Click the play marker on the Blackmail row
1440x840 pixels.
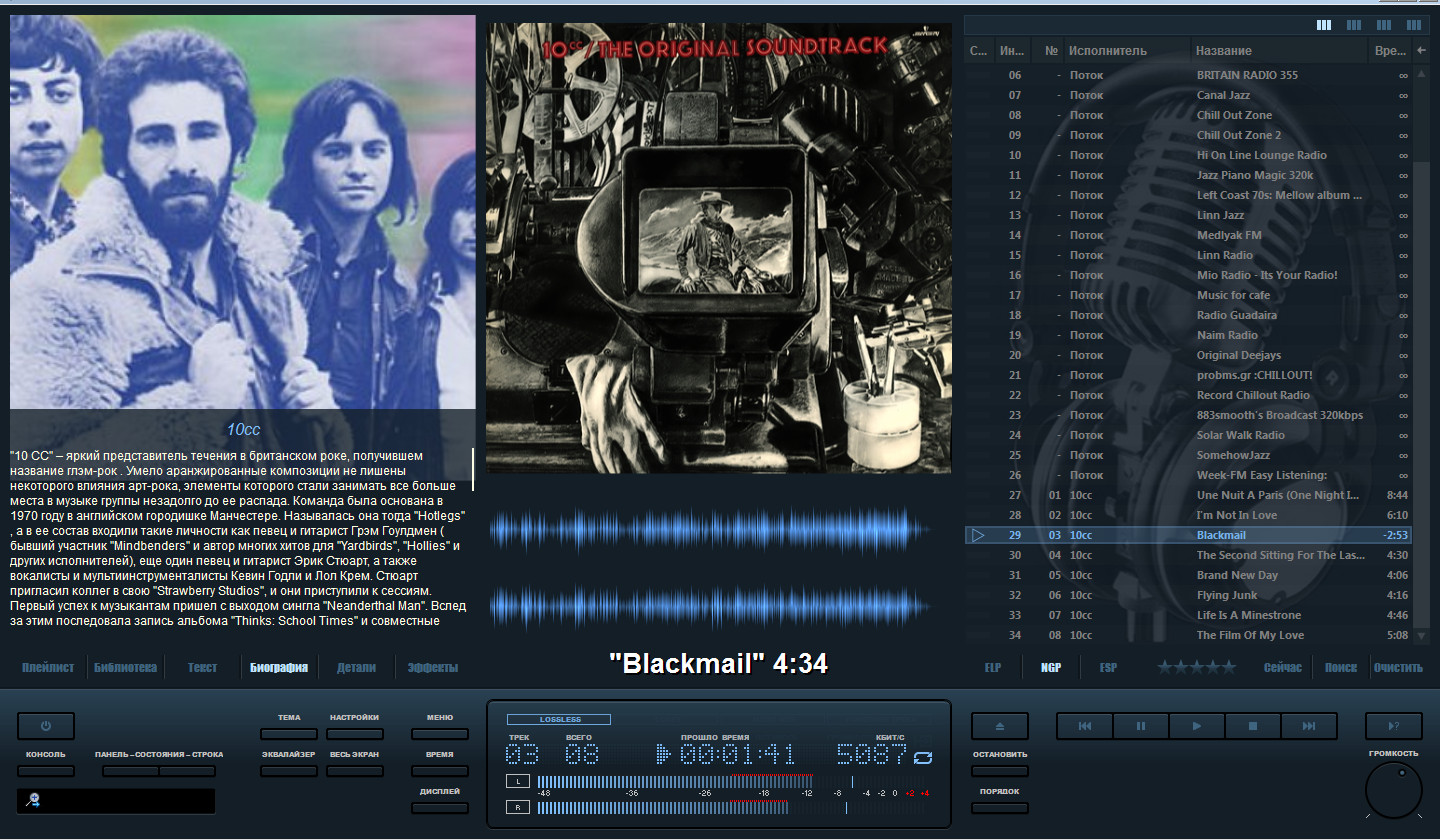[x=978, y=535]
